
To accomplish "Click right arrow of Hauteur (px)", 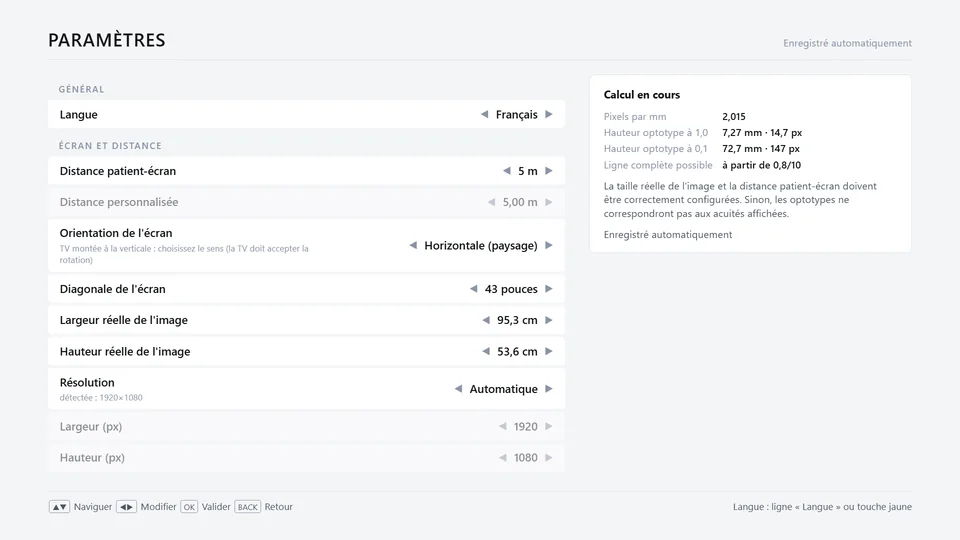I will point(549,458).
